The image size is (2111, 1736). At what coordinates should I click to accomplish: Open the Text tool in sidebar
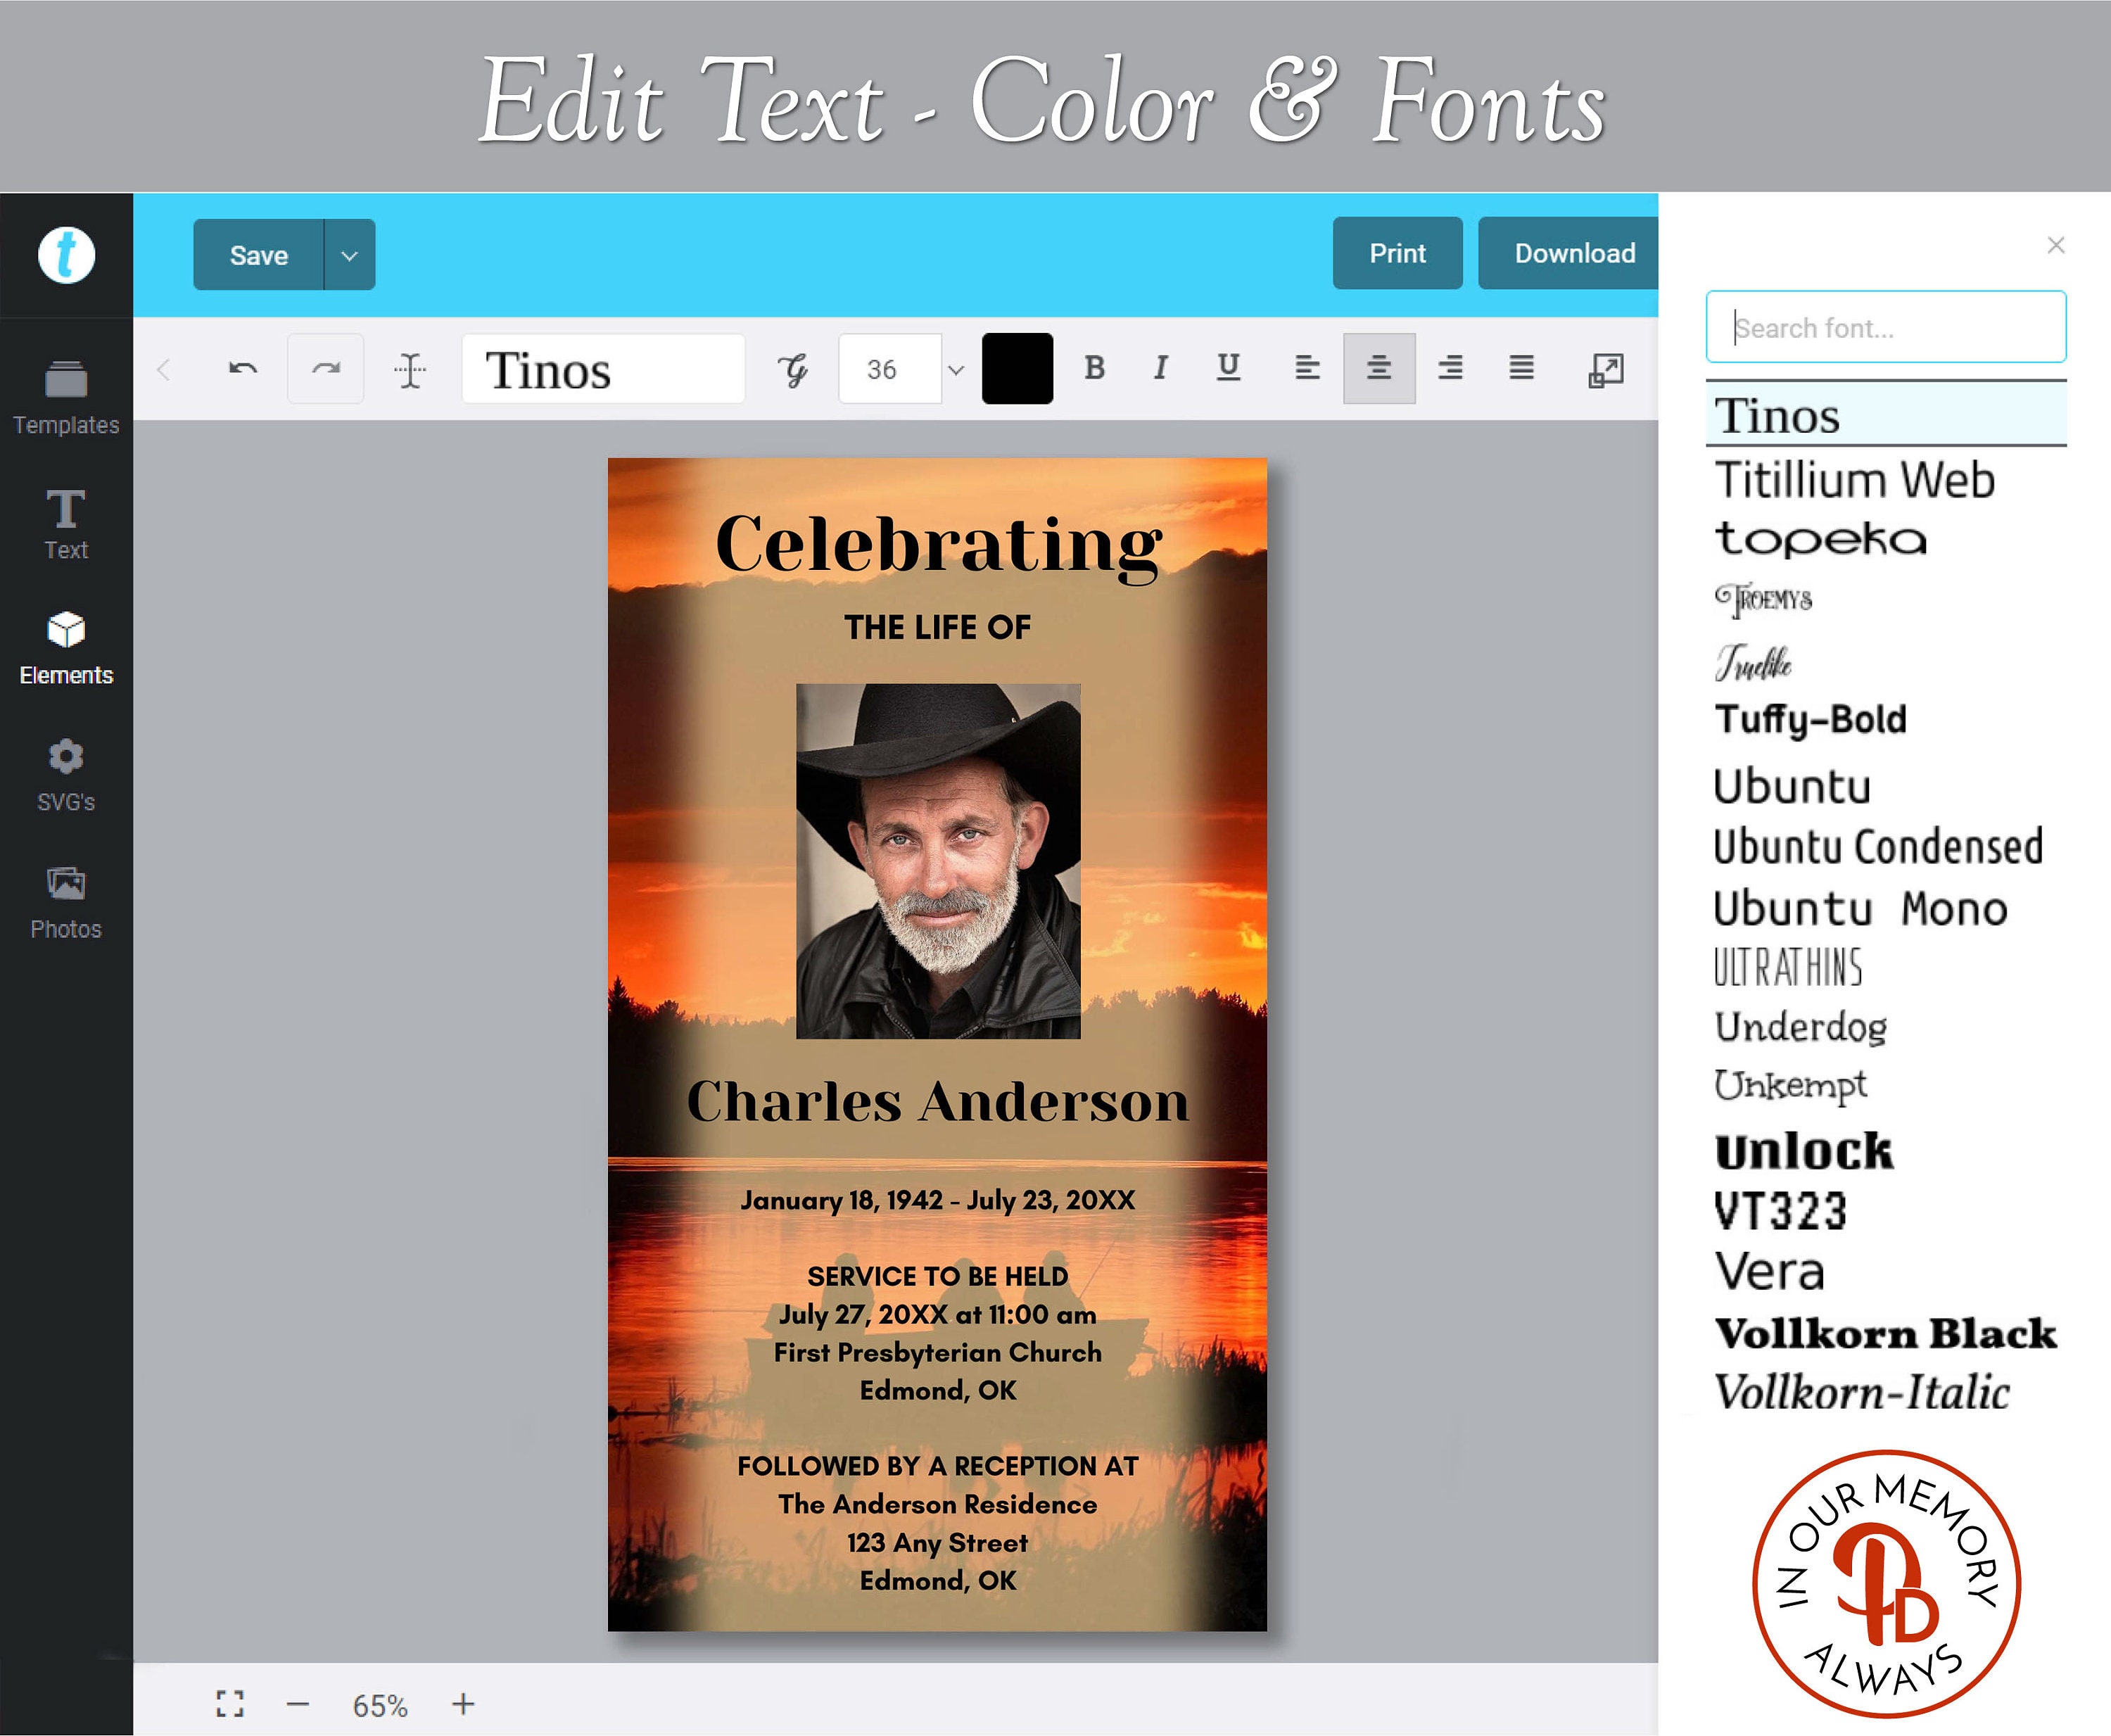[x=66, y=524]
